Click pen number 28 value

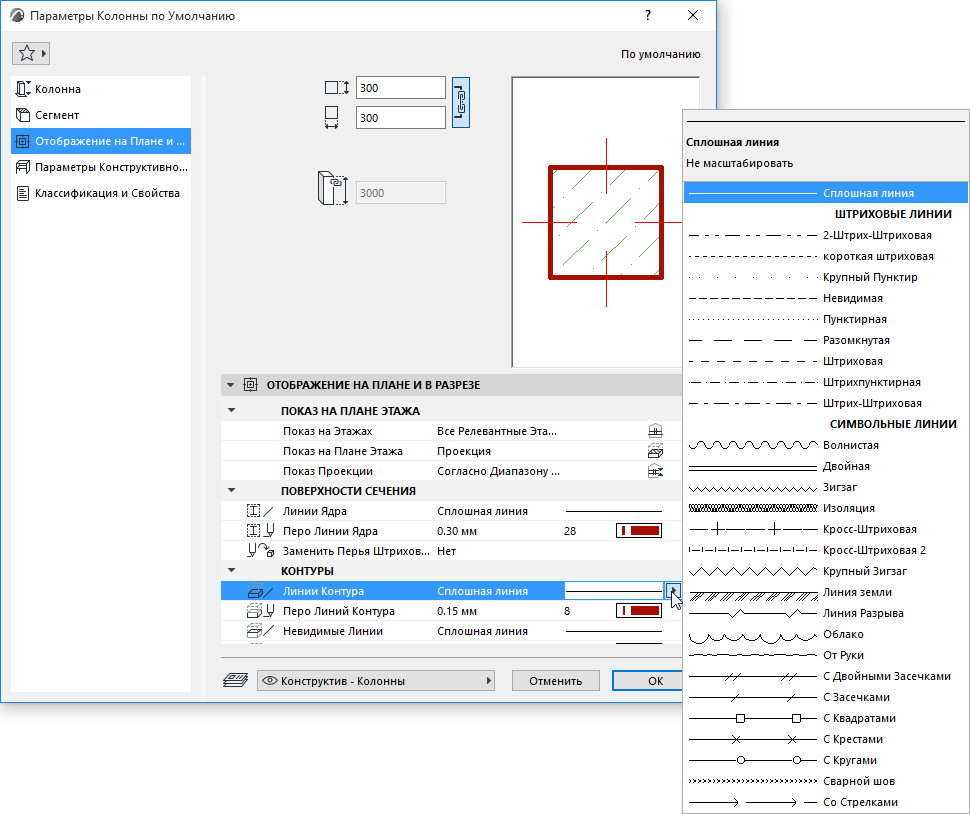tap(570, 531)
